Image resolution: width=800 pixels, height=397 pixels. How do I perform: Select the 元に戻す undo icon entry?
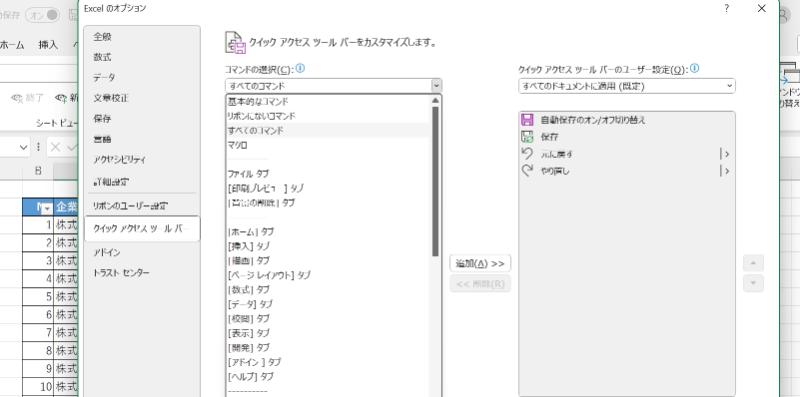(x=527, y=154)
